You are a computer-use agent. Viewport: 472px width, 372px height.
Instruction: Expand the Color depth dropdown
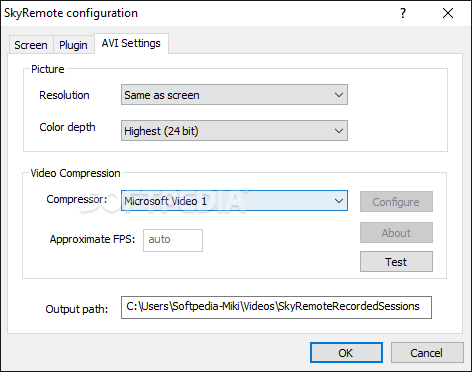(234, 131)
